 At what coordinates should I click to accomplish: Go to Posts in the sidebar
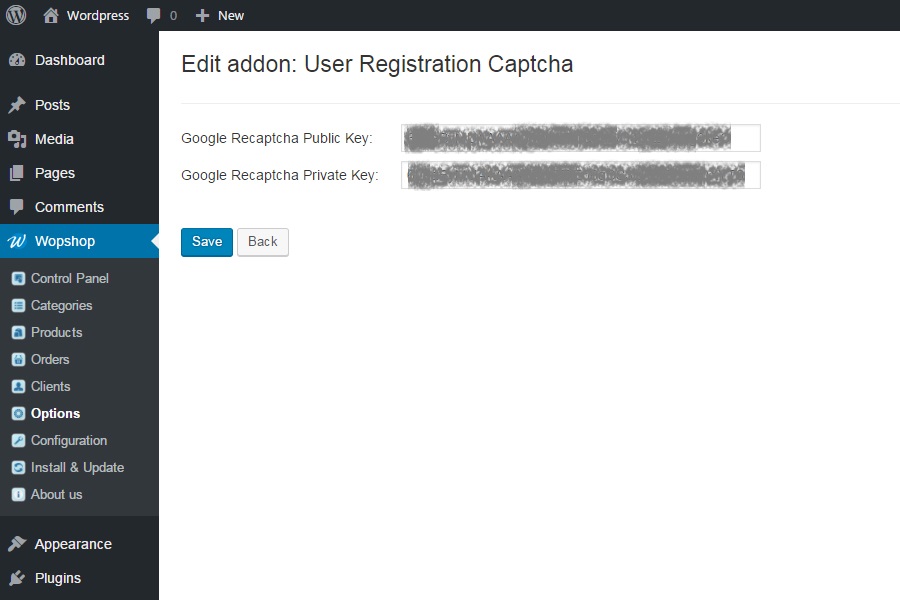52,105
